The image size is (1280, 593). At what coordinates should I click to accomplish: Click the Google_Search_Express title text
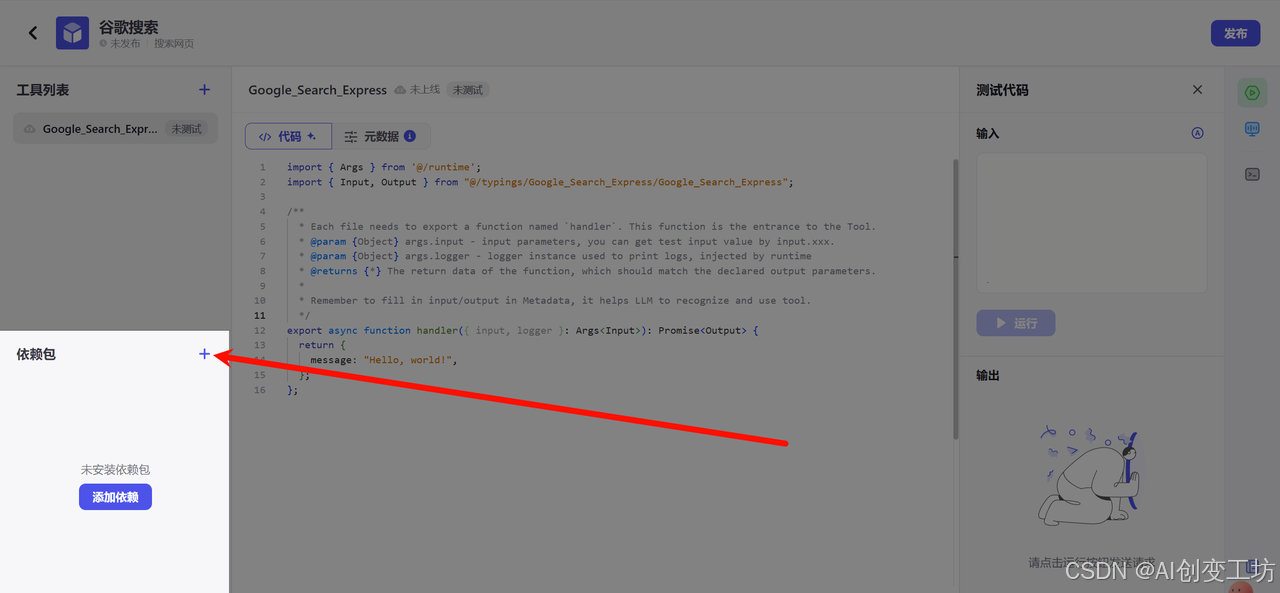[317, 90]
